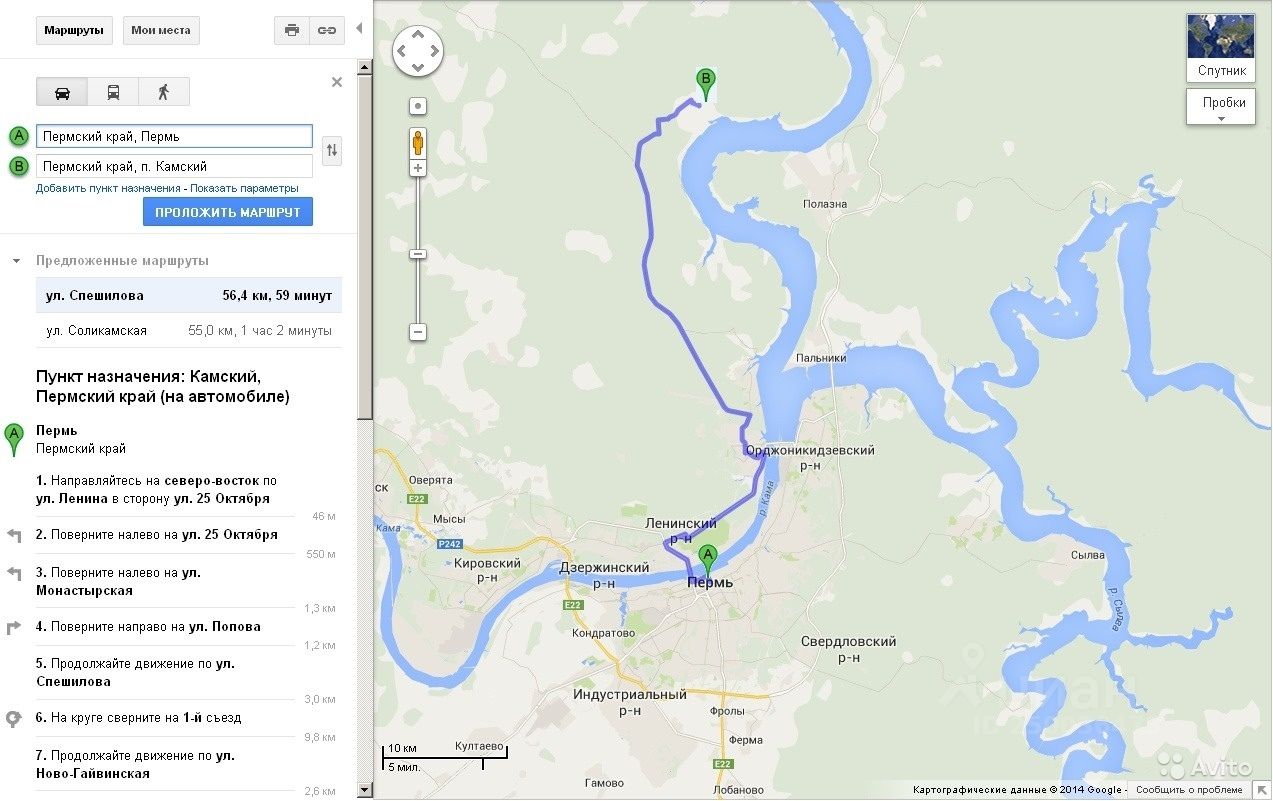This screenshot has height=801, width=1273.
Task: Open the Маршруты tab
Action: coord(74,30)
